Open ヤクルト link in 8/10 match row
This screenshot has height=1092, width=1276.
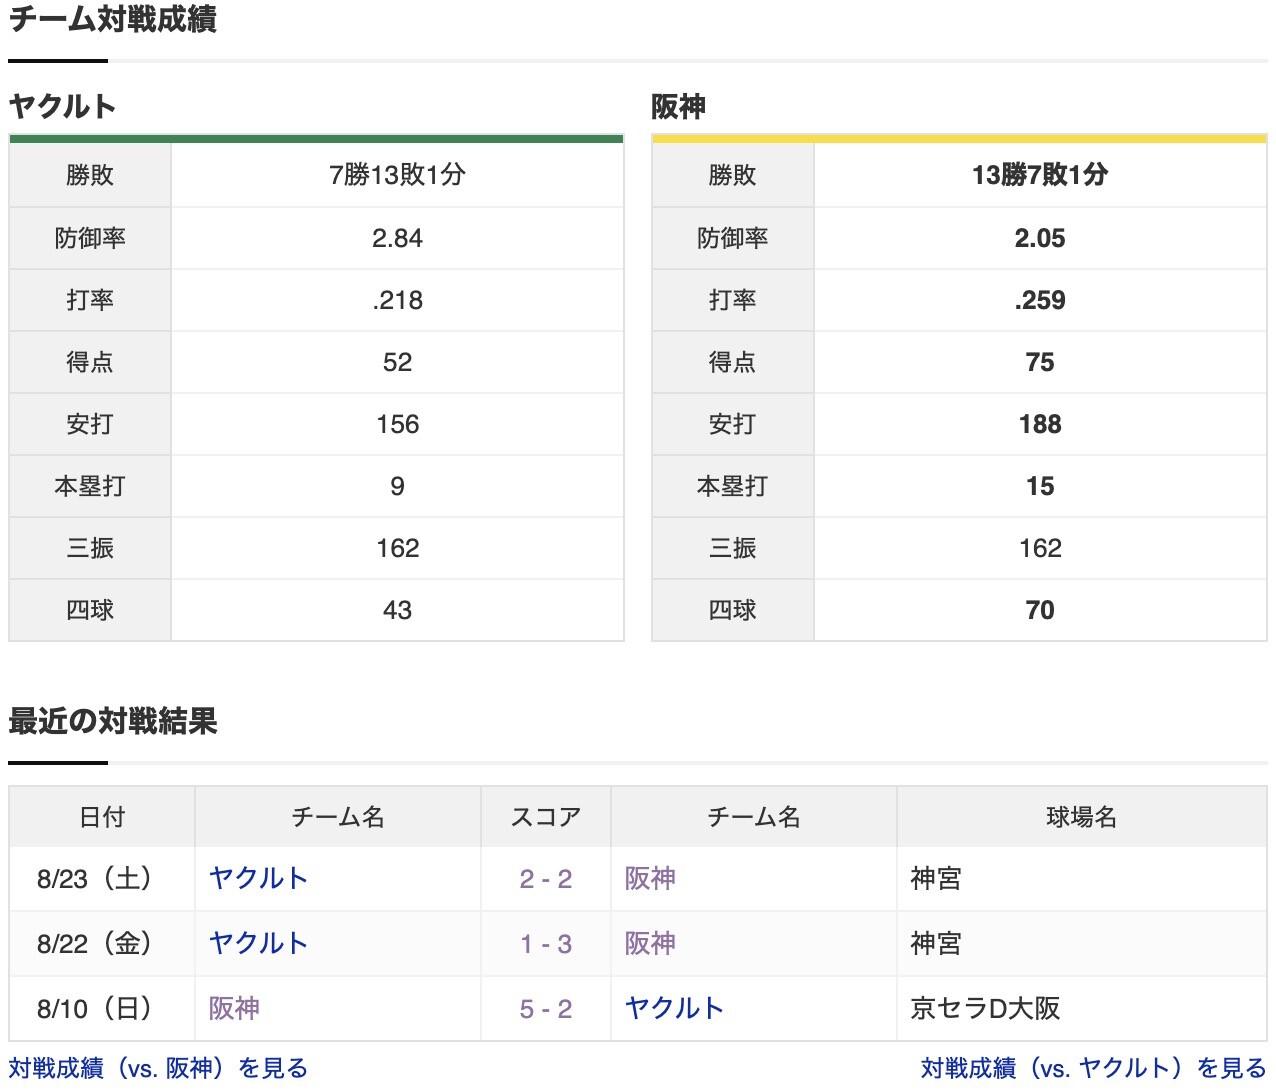pyautogui.click(x=674, y=1008)
